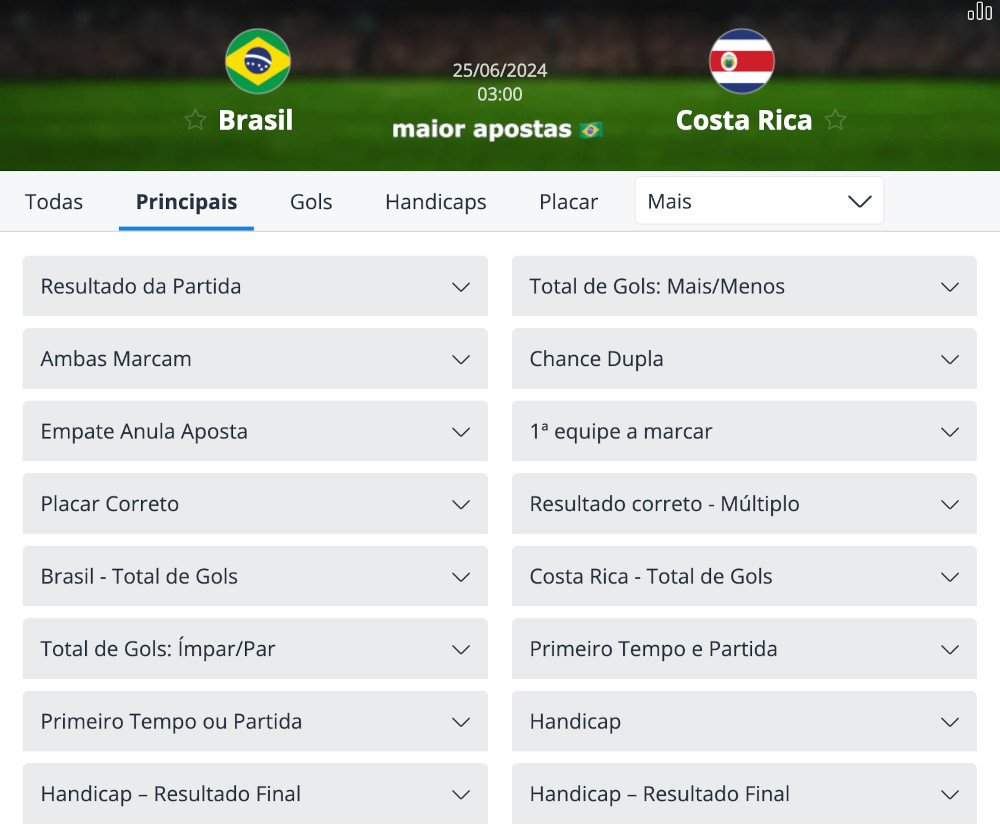Expand the Resultado da Partida market
The height and width of the screenshot is (831, 1000).
255,286
